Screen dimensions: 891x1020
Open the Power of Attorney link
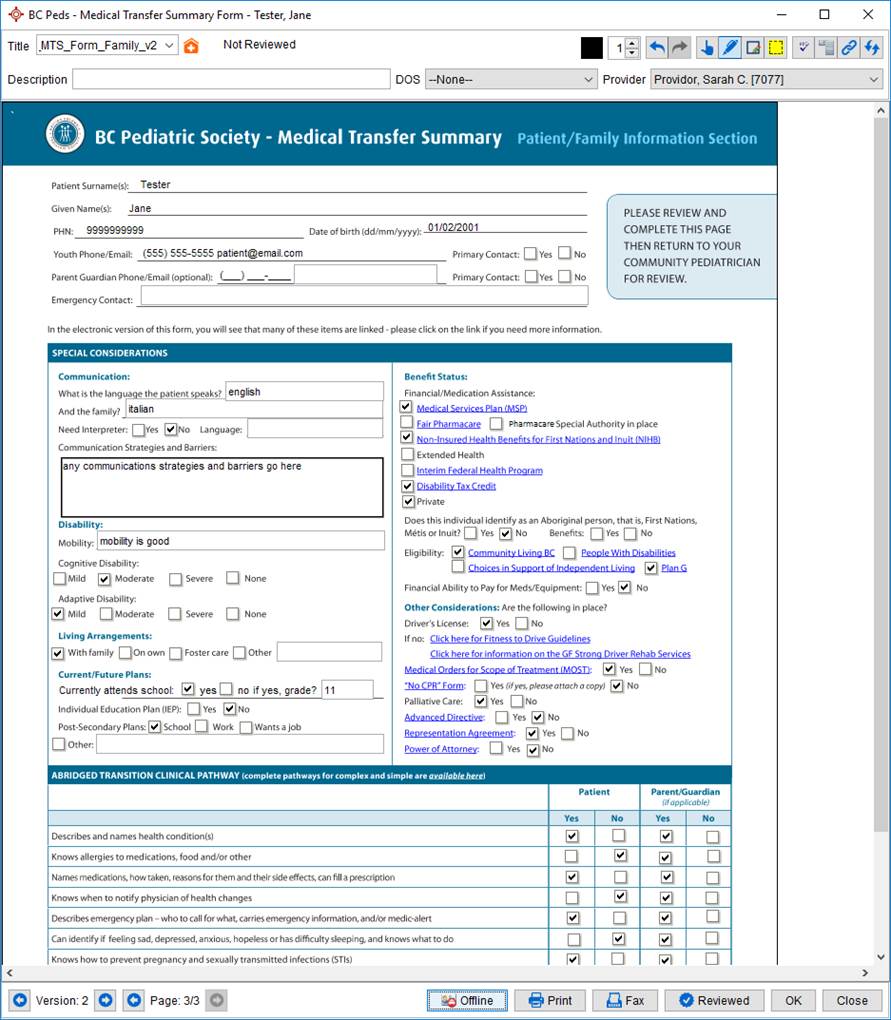point(442,749)
